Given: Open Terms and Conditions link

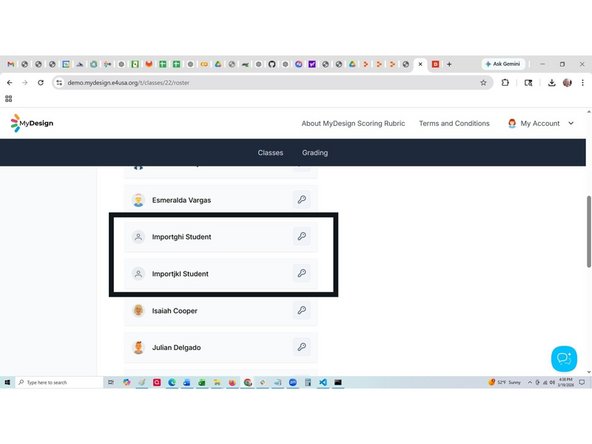Looking at the screenshot, I should 454,123.
